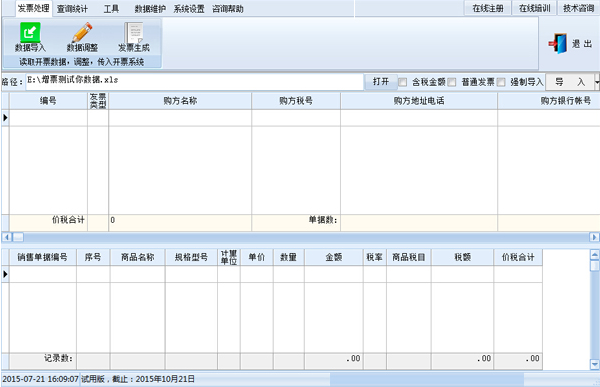600x387 pixels.
Task: Expand the dropdown arrow beside 导入 button
Action: click(597, 82)
